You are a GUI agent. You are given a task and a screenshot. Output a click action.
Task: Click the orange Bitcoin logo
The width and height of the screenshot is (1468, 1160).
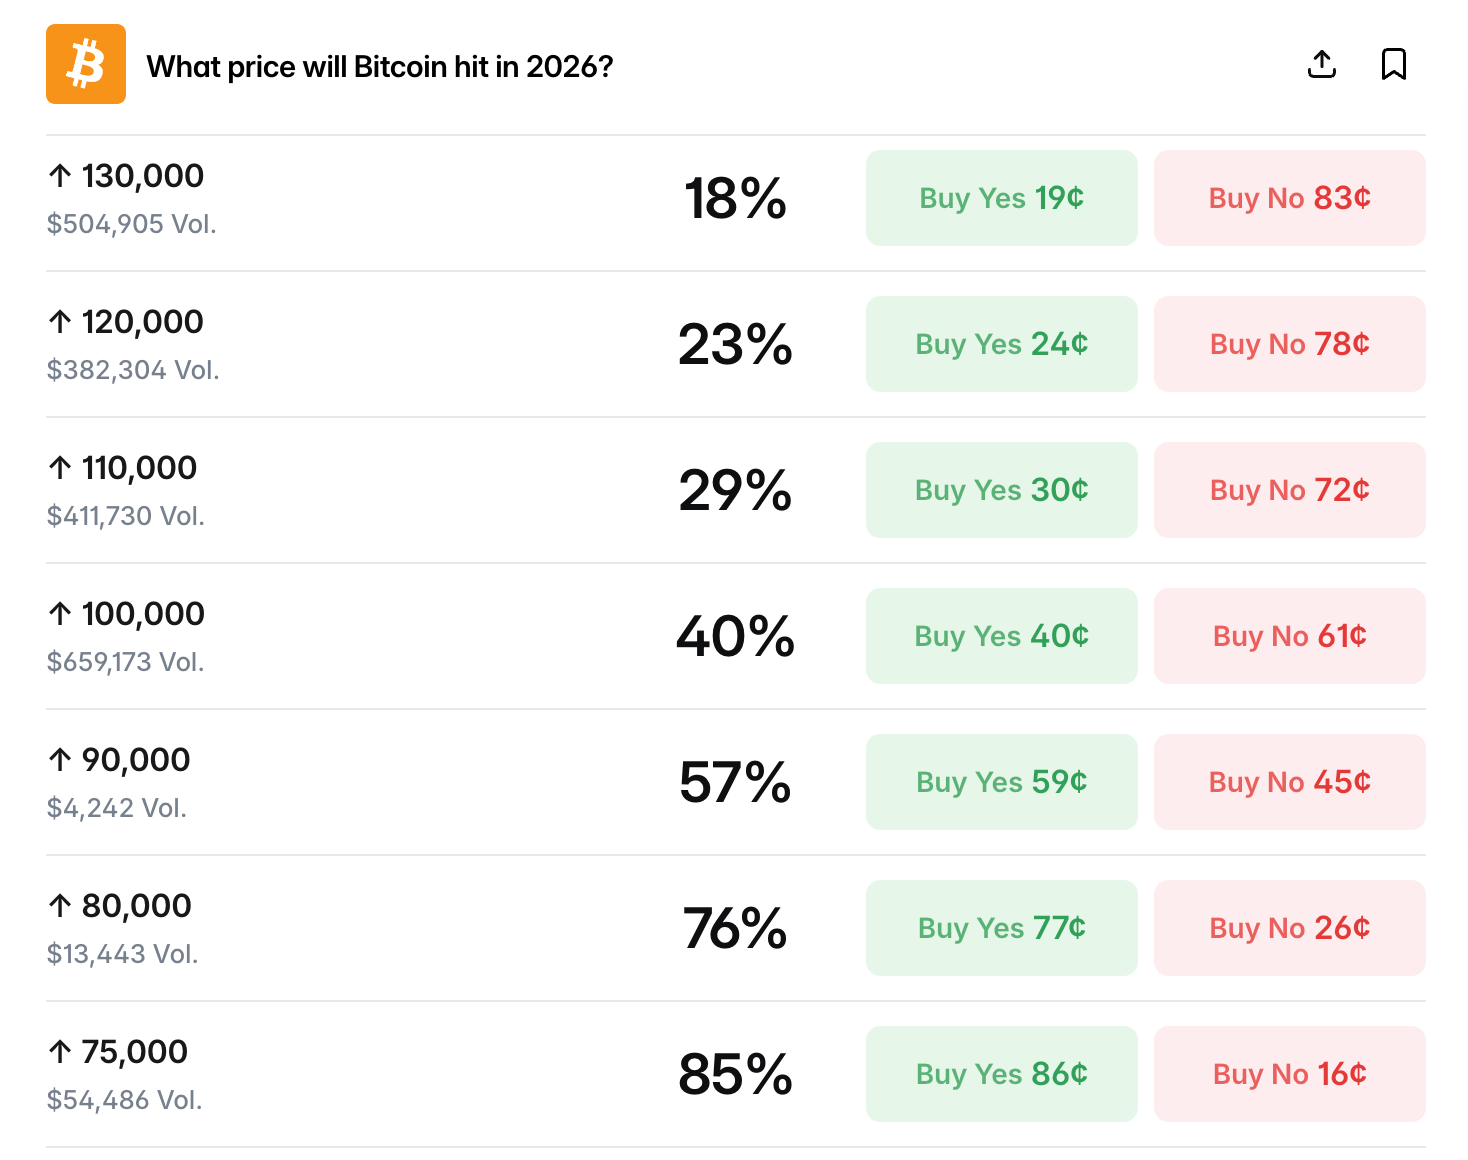coord(86,64)
